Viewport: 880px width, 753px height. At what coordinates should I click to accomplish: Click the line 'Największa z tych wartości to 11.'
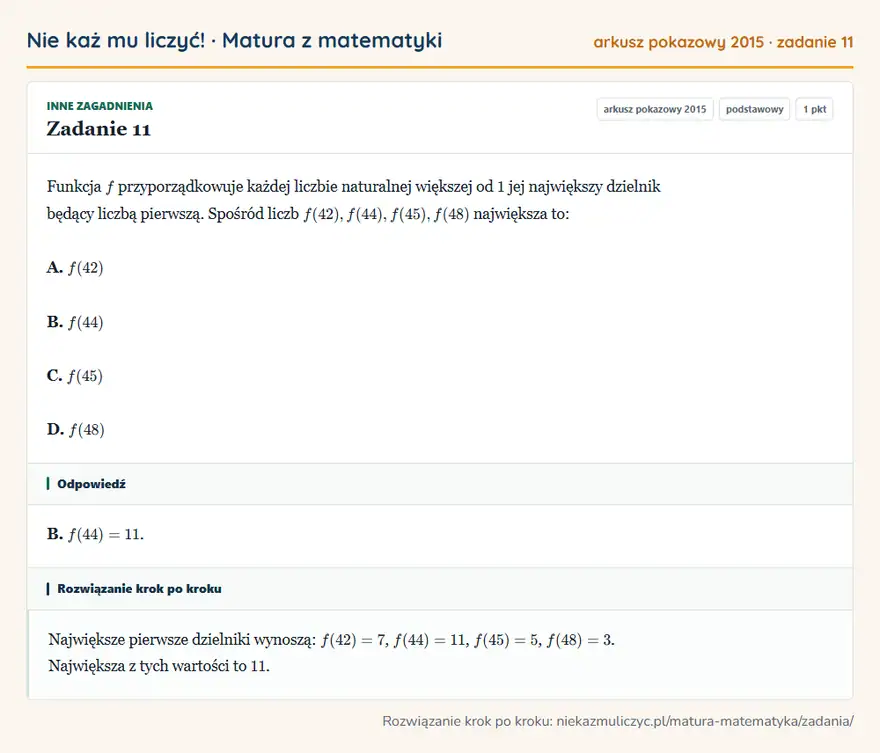click(x=159, y=666)
